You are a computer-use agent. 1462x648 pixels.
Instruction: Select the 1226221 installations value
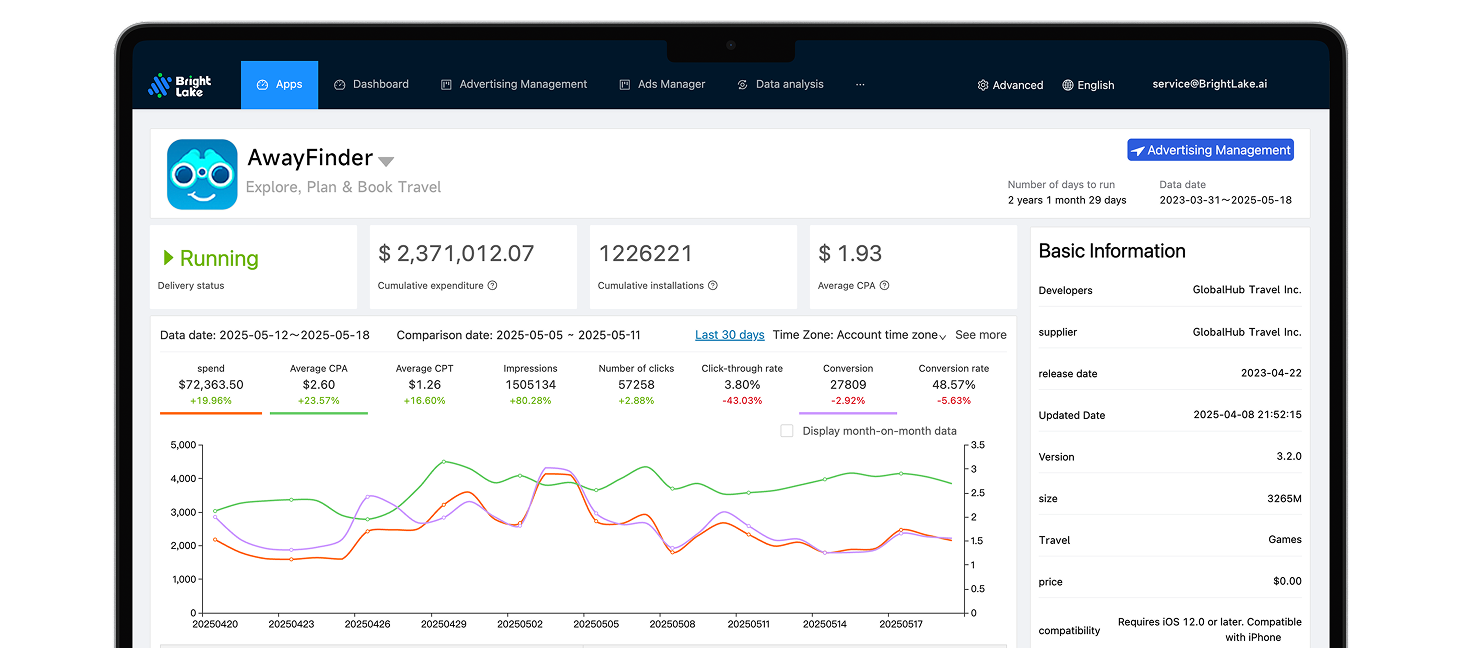[645, 254]
